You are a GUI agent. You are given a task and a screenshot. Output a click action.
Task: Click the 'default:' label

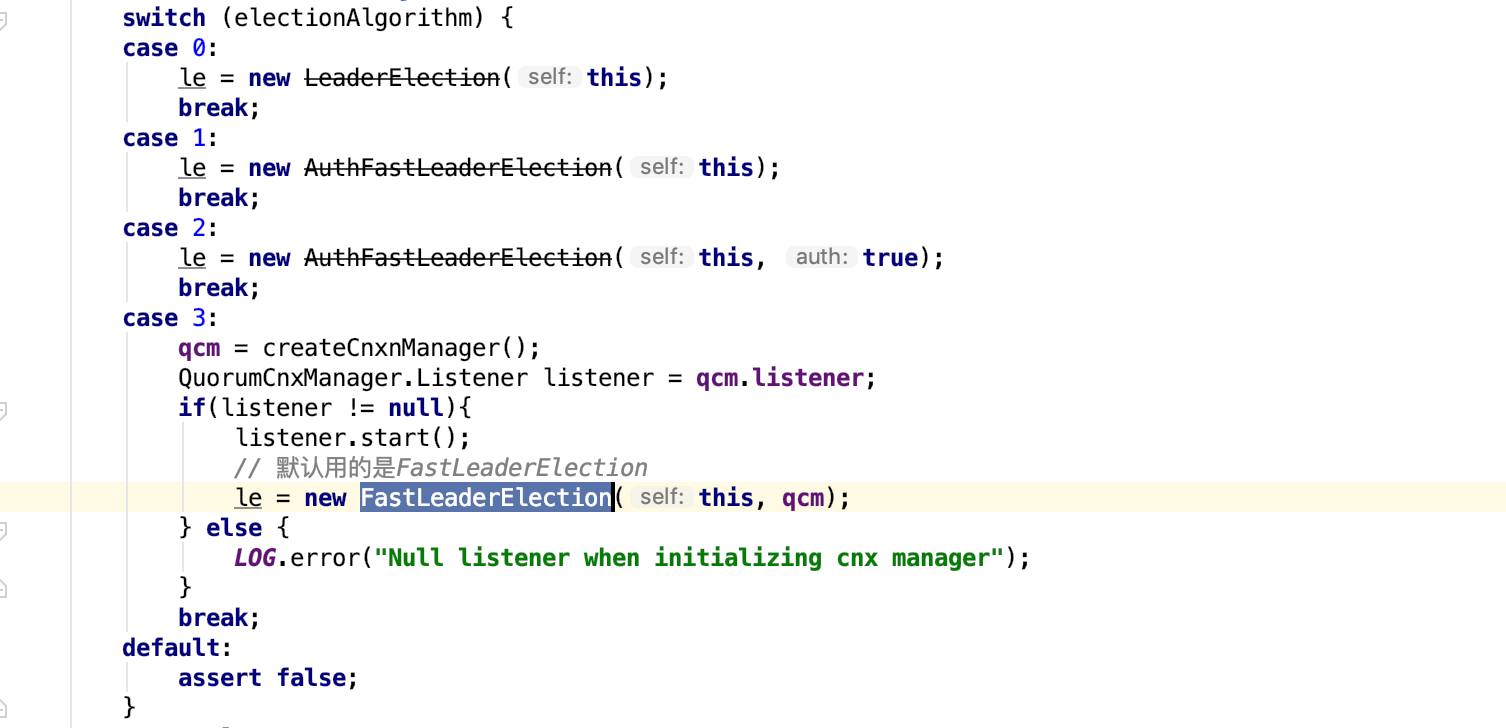pyautogui.click(x=177, y=647)
